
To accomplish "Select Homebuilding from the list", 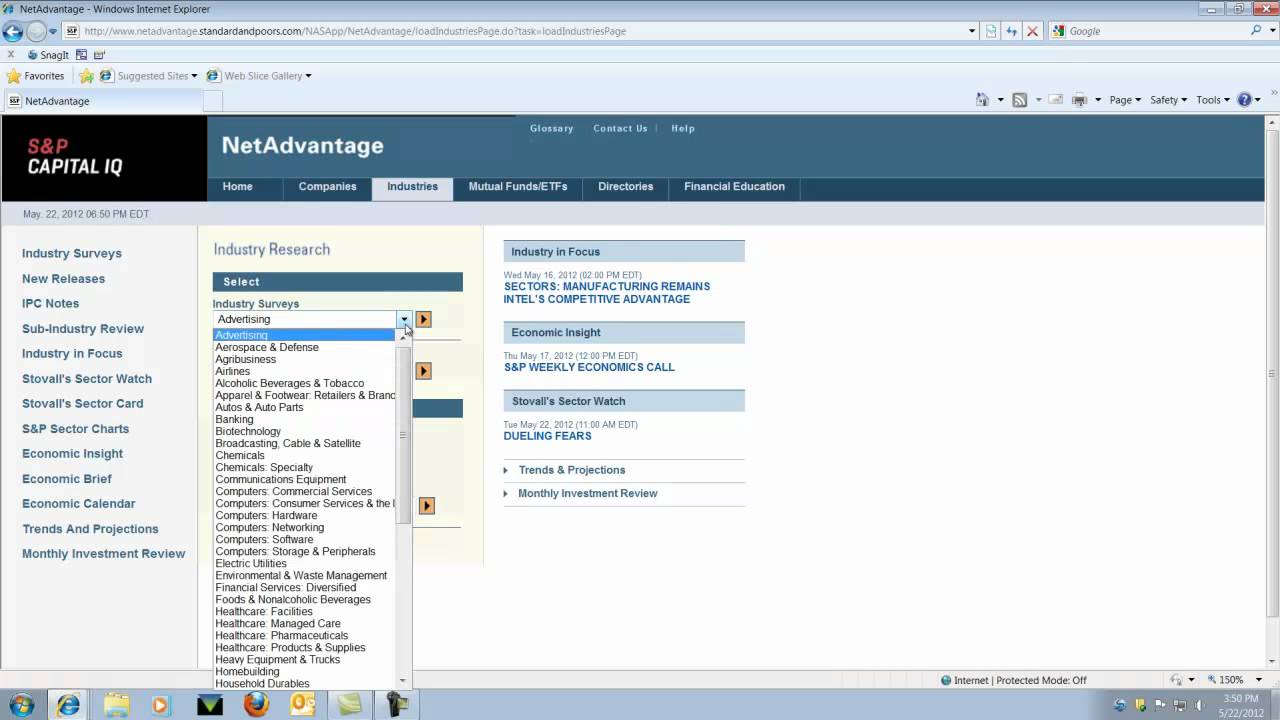I will pyautogui.click(x=247, y=671).
